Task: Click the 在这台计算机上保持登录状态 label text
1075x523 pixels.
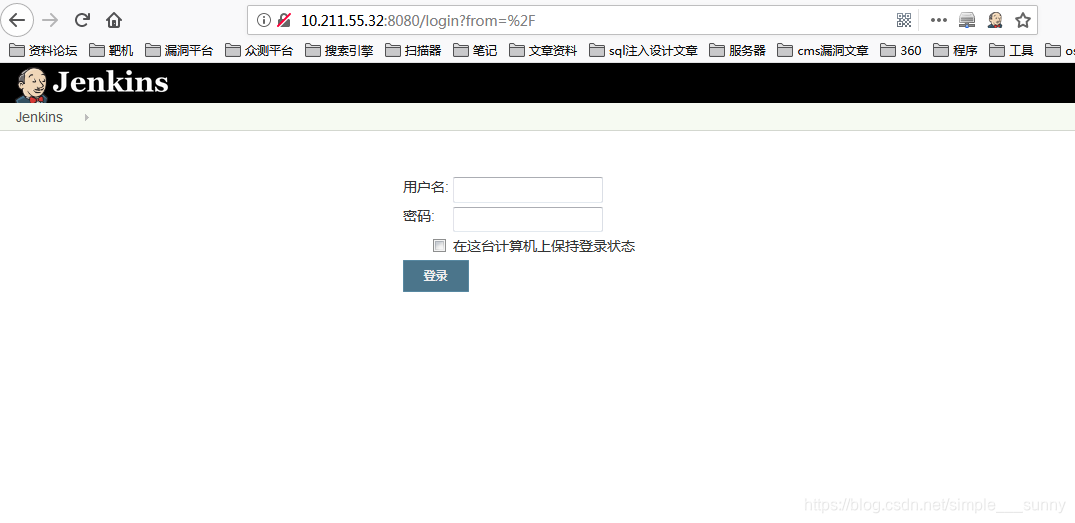Action: [544, 246]
